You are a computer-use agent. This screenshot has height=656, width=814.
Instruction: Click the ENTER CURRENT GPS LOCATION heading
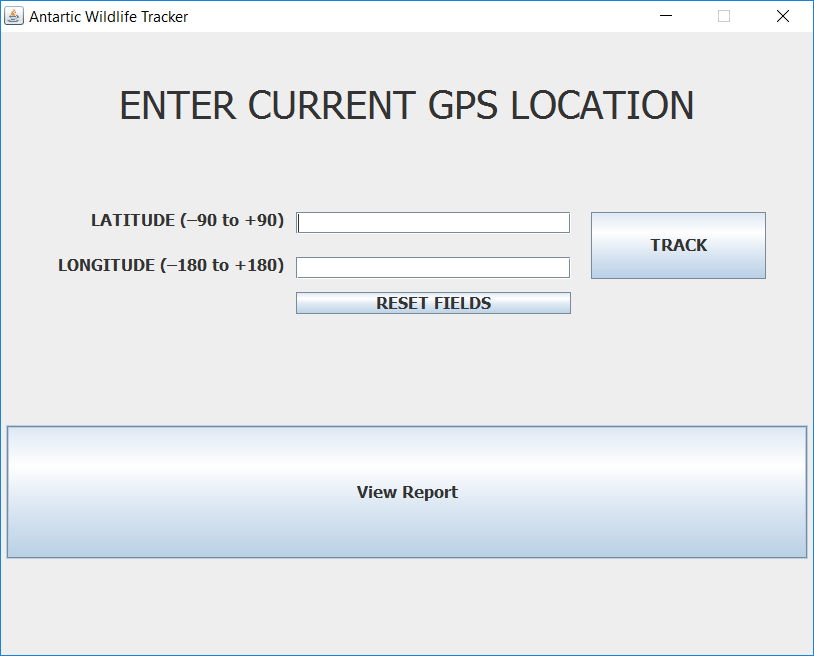pos(406,106)
